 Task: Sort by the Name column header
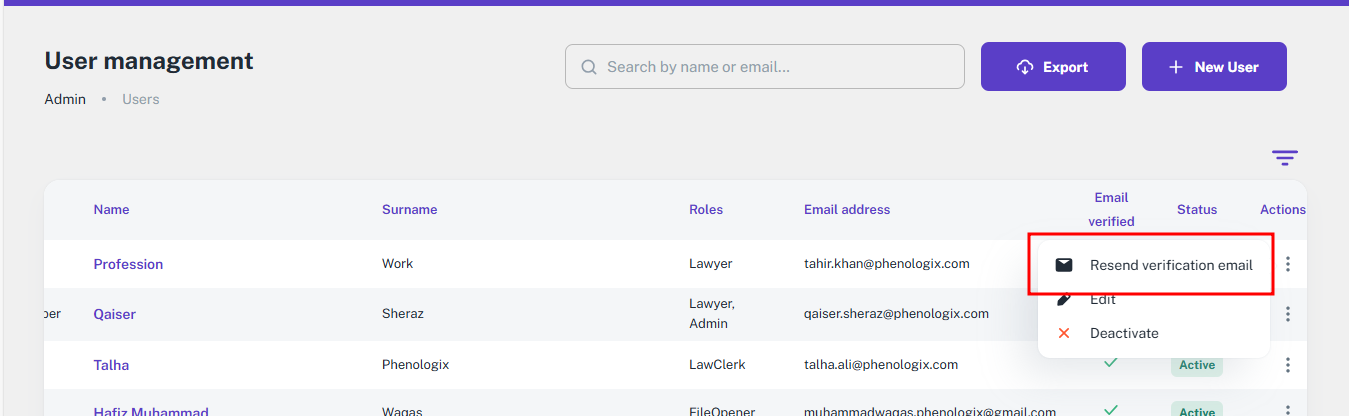pos(111,209)
